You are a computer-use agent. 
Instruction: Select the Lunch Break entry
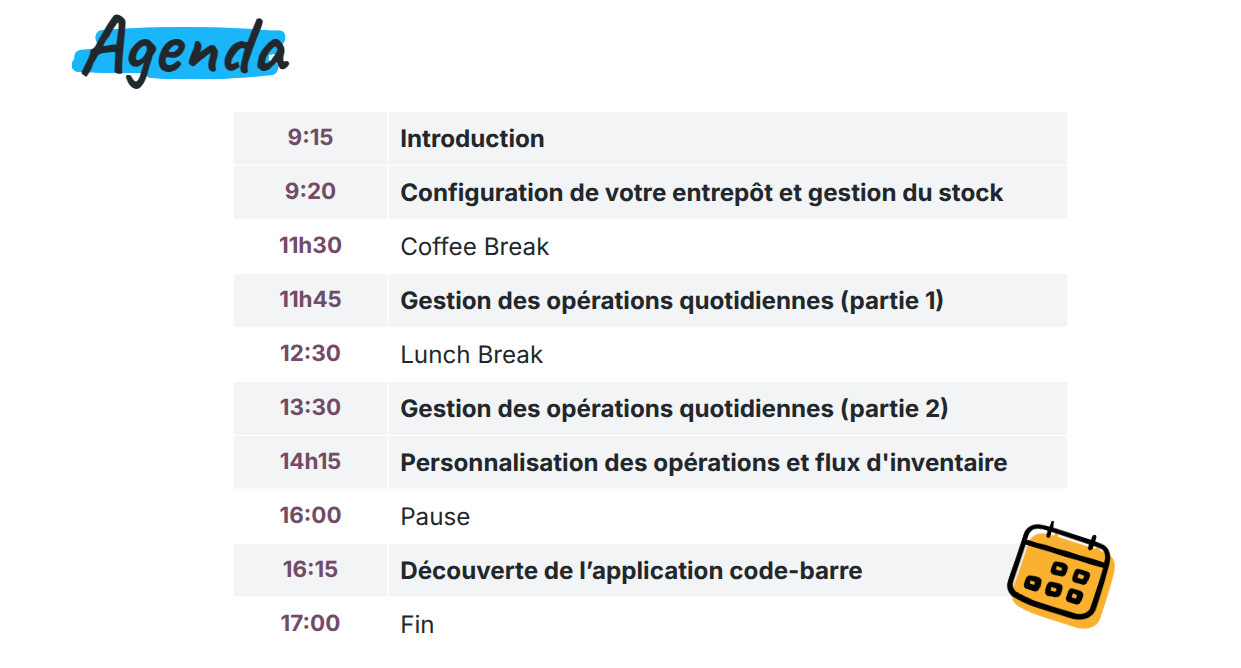[472, 355]
